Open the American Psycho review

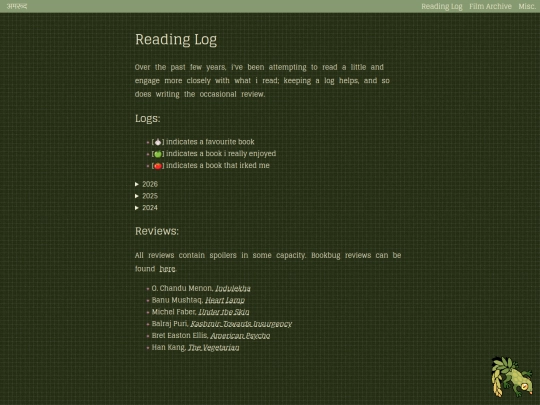[x=240, y=336]
